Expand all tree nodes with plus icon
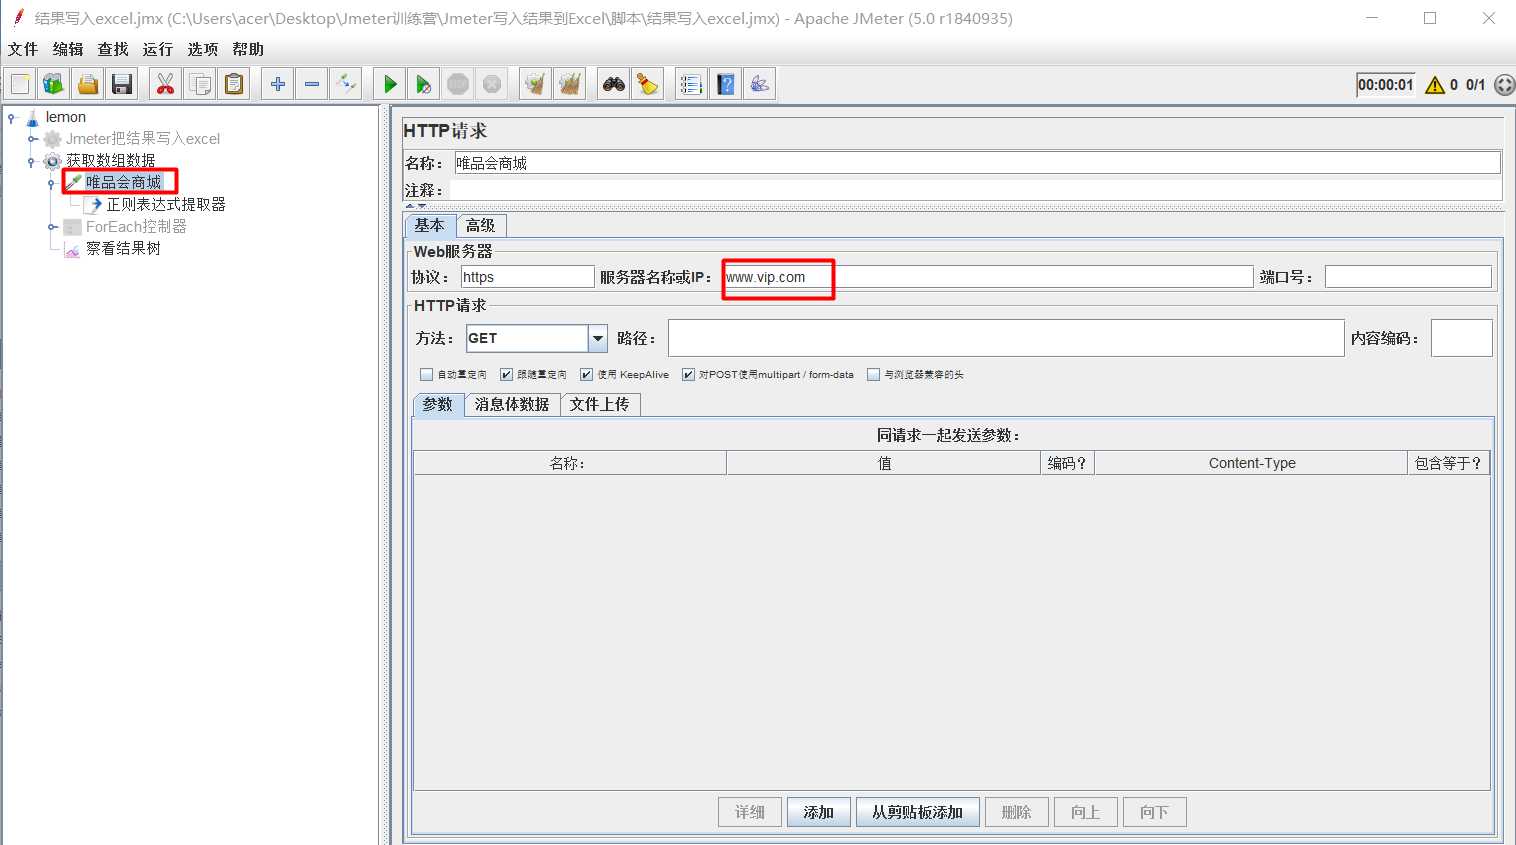Image resolution: width=1516 pixels, height=845 pixels. click(278, 84)
